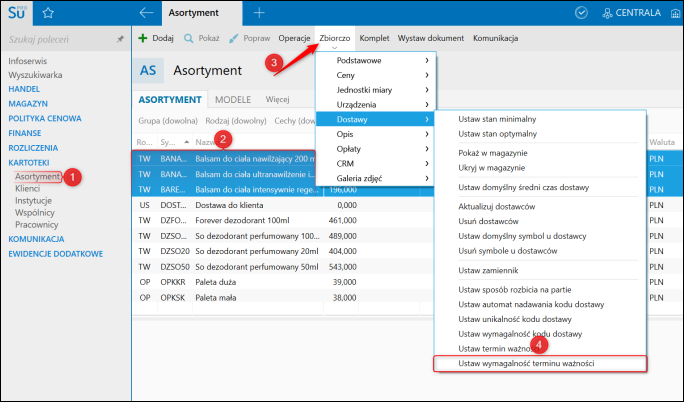Choose Ukryj w magazynie

tap(491, 168)
